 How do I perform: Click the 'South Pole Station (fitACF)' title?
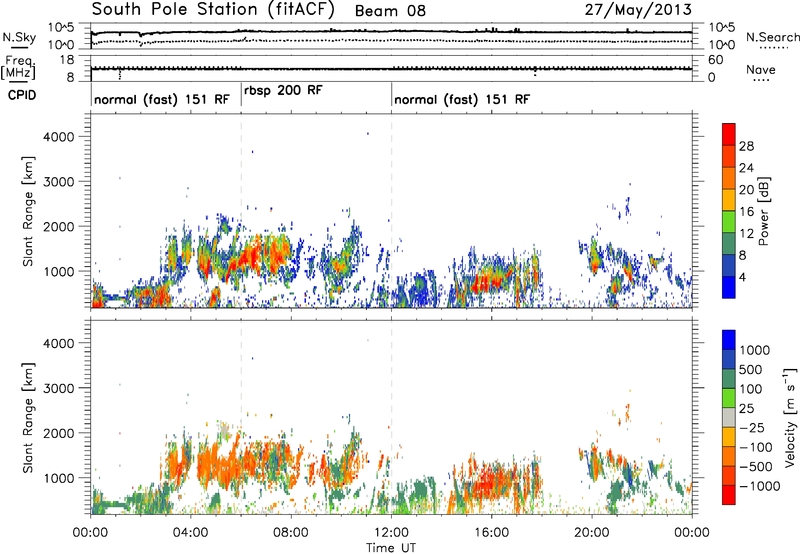[x=213, y=10]
